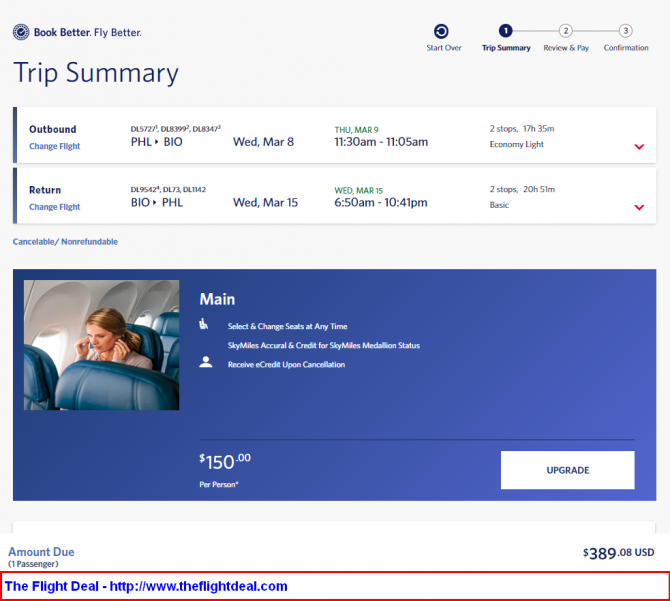Screen dimensions: 670x601
Task: Click the 11:30am - 11:05am outbound times
Action: [x=381, y=142]
